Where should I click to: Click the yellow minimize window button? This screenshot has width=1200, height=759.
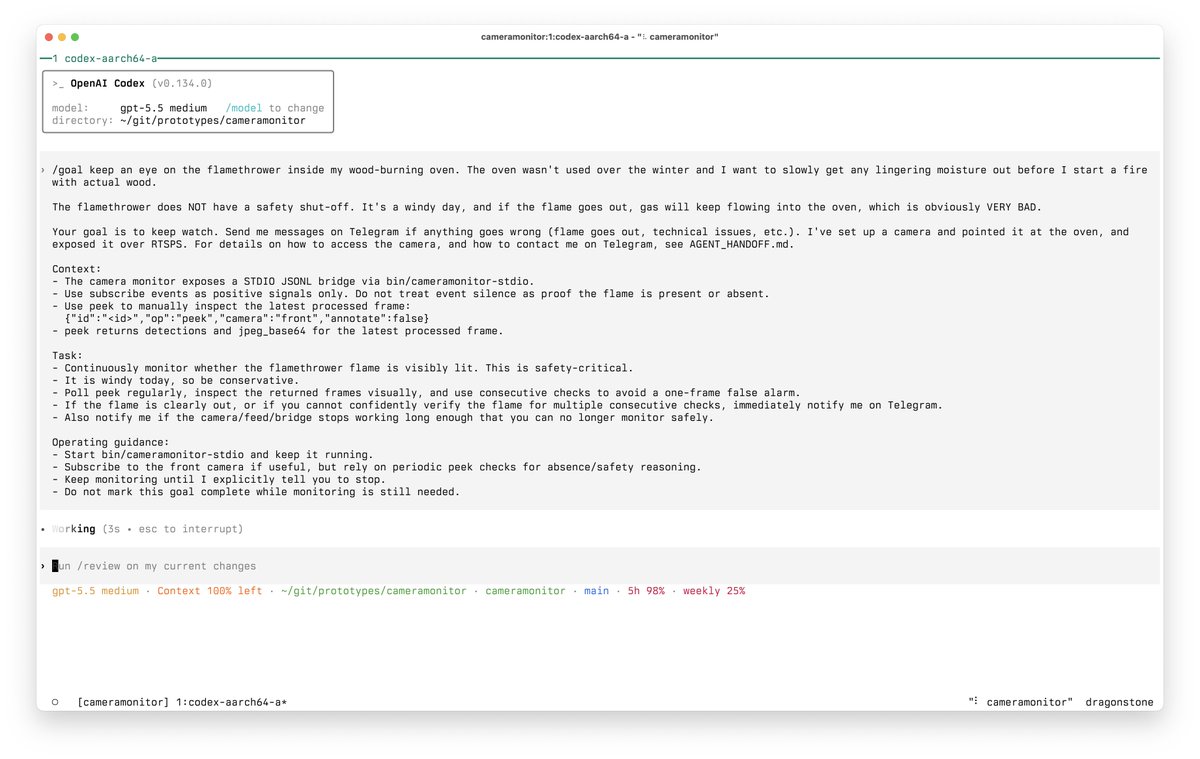click(x=61, y=37)
